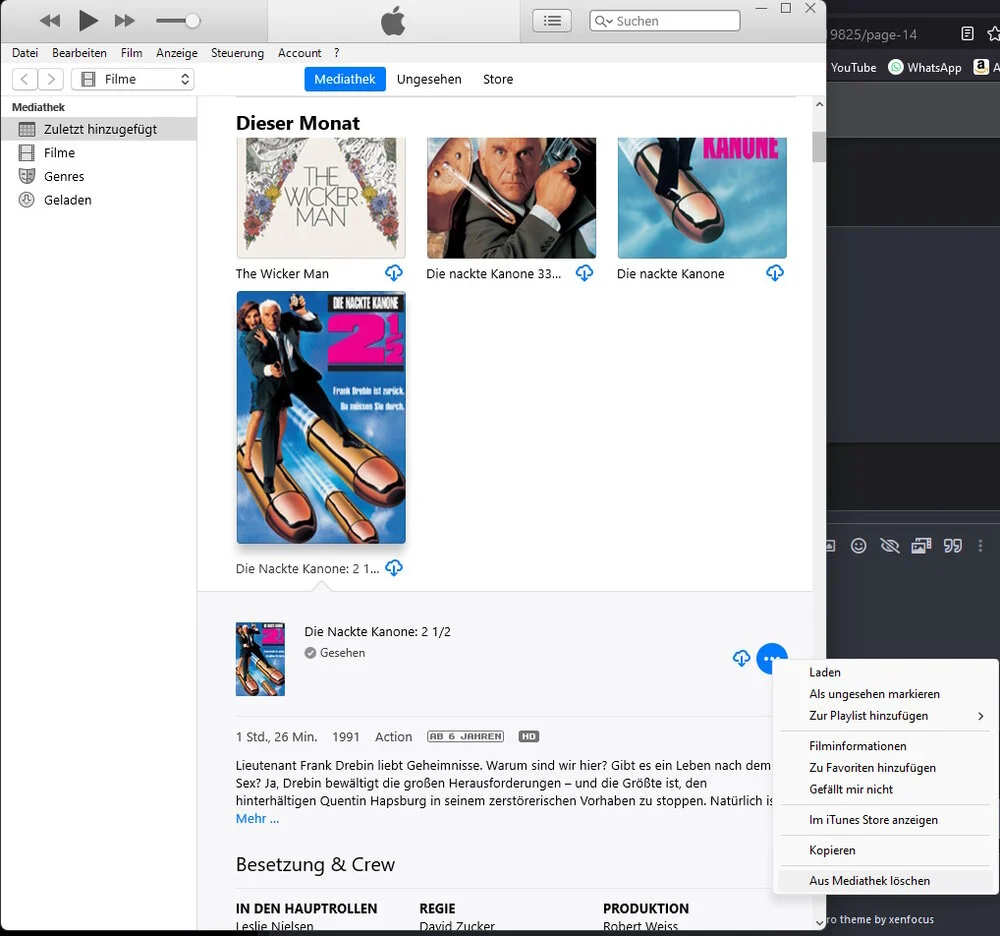
Task: Click the small detail poster thumbnail
Action: (260, 659)
